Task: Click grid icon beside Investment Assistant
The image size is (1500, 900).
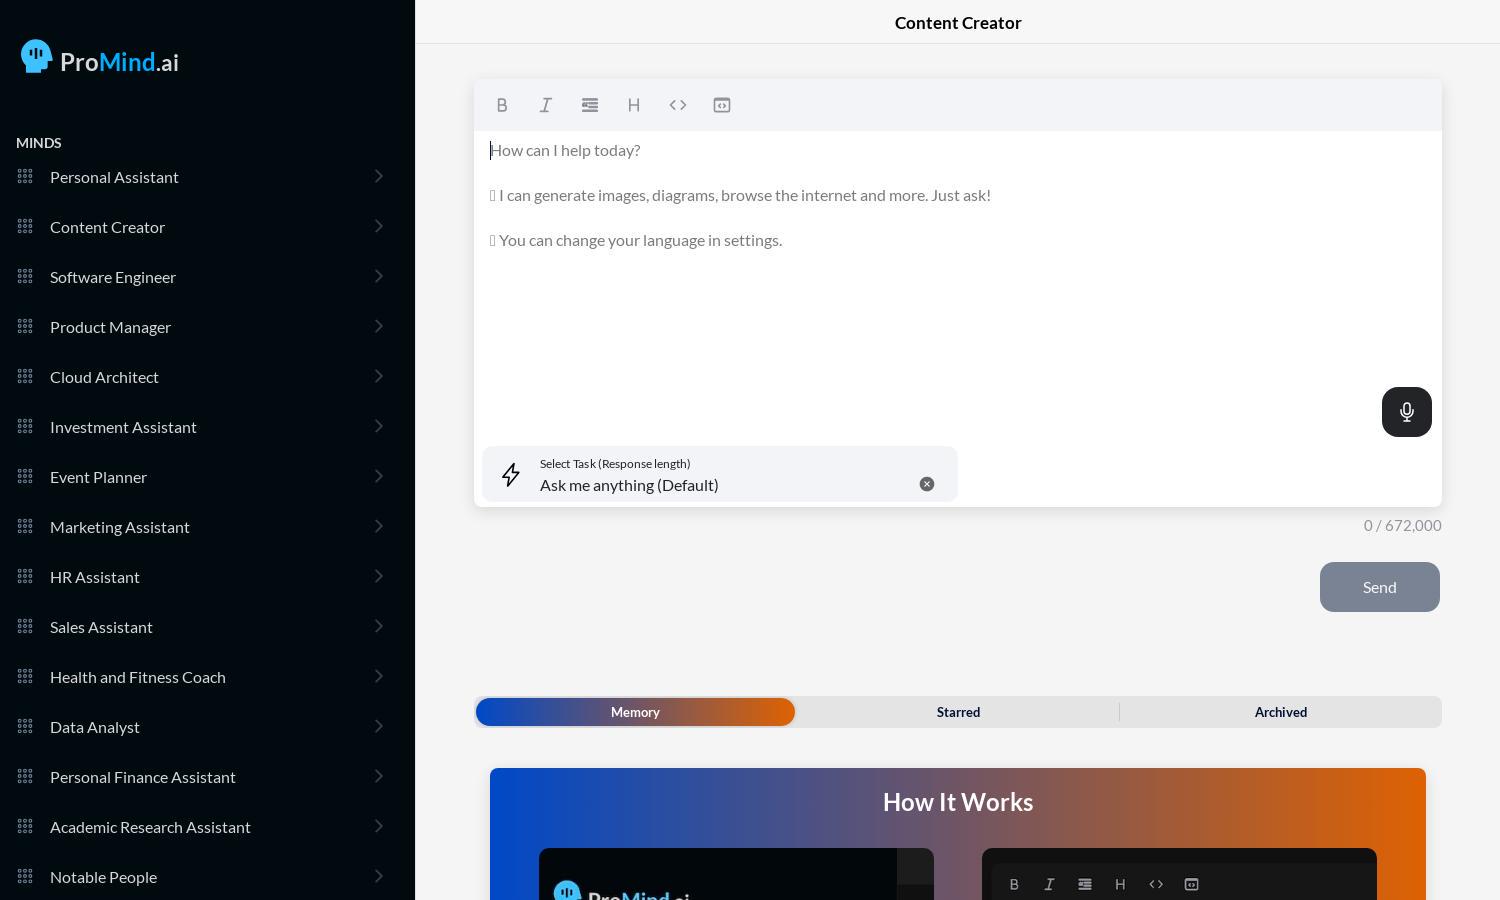Action: point(25,427)
